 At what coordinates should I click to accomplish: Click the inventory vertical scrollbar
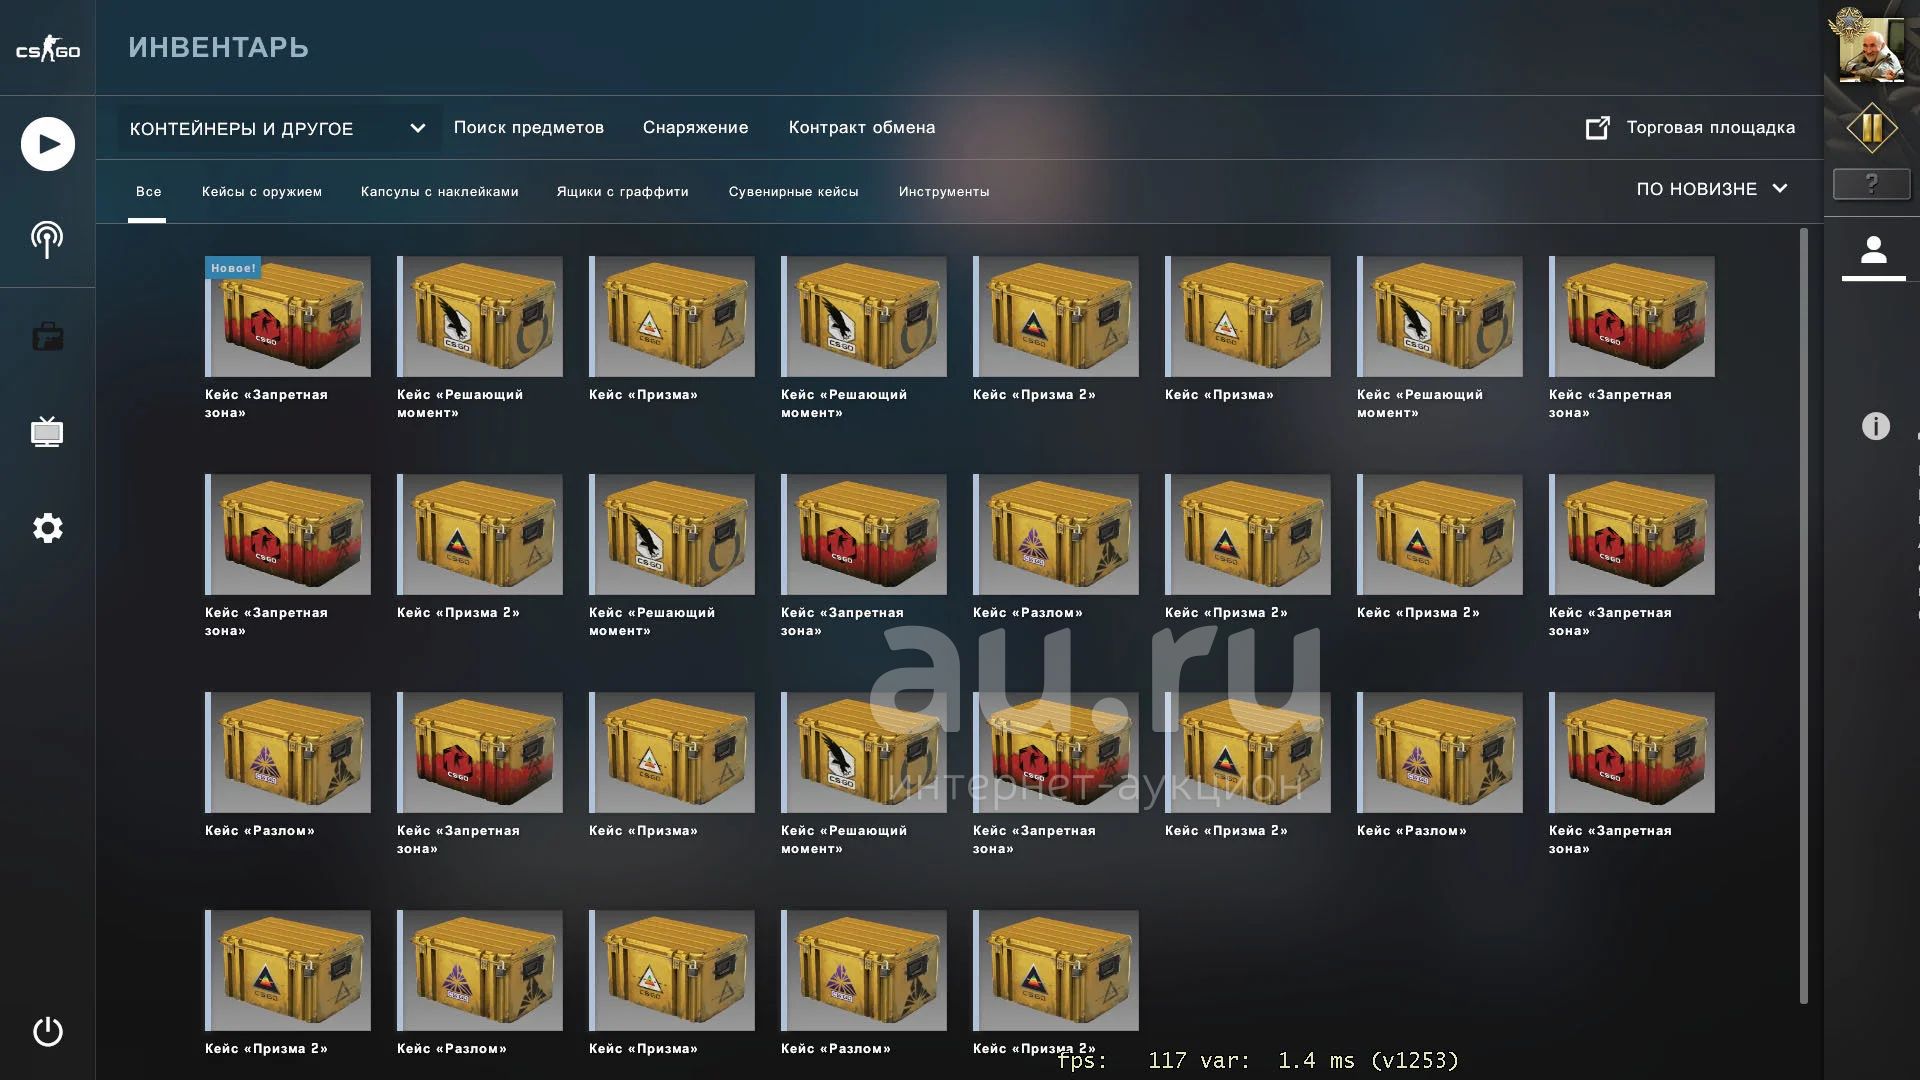(1803, 615)
